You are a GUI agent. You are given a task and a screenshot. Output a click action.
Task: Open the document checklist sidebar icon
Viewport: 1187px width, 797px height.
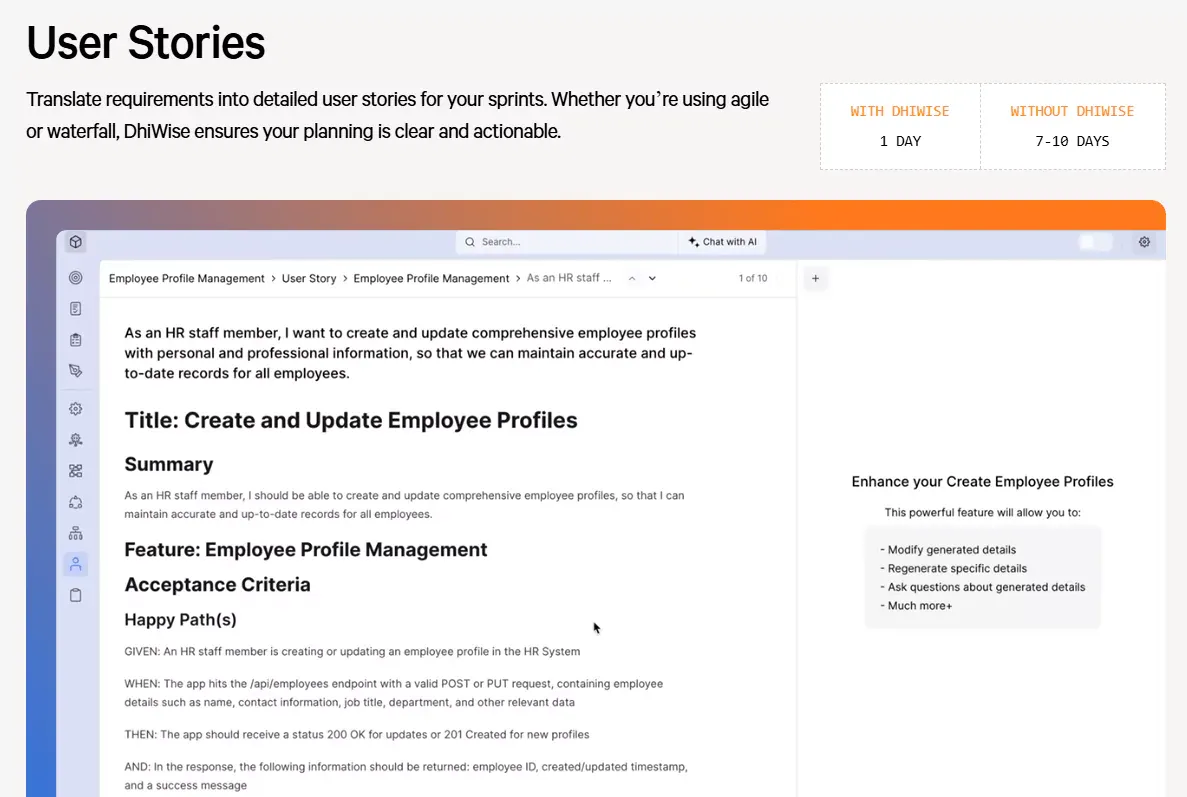76,309
